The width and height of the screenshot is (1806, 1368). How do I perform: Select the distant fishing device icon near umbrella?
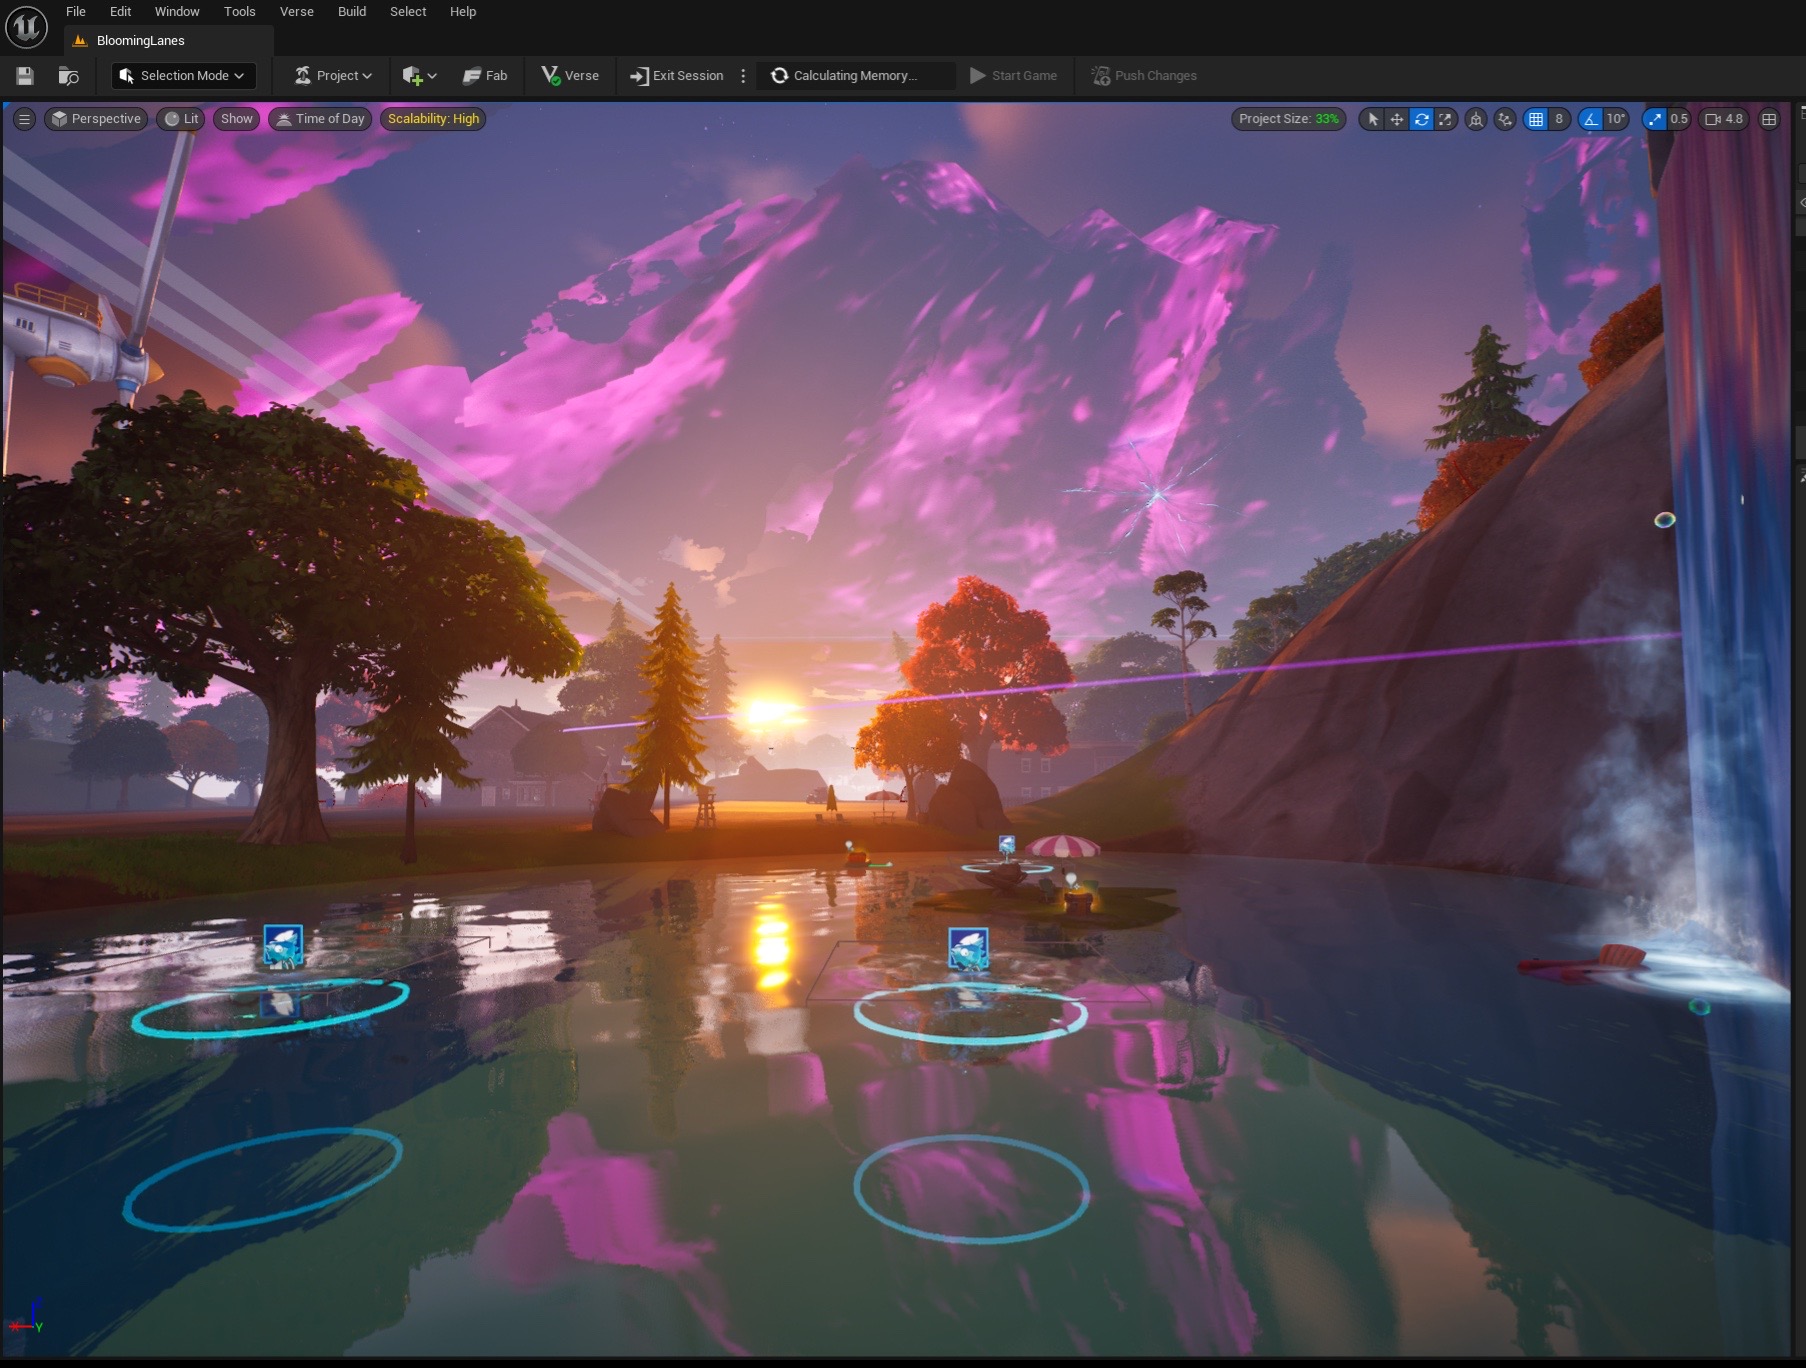pyautogui.click(x=1007, y=847)
